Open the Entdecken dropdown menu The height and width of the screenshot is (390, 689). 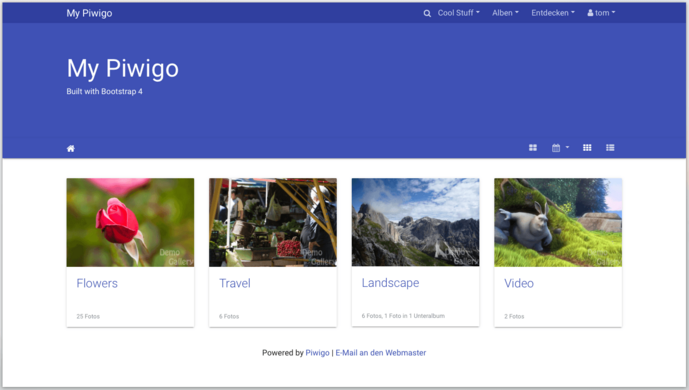point(553,13)
